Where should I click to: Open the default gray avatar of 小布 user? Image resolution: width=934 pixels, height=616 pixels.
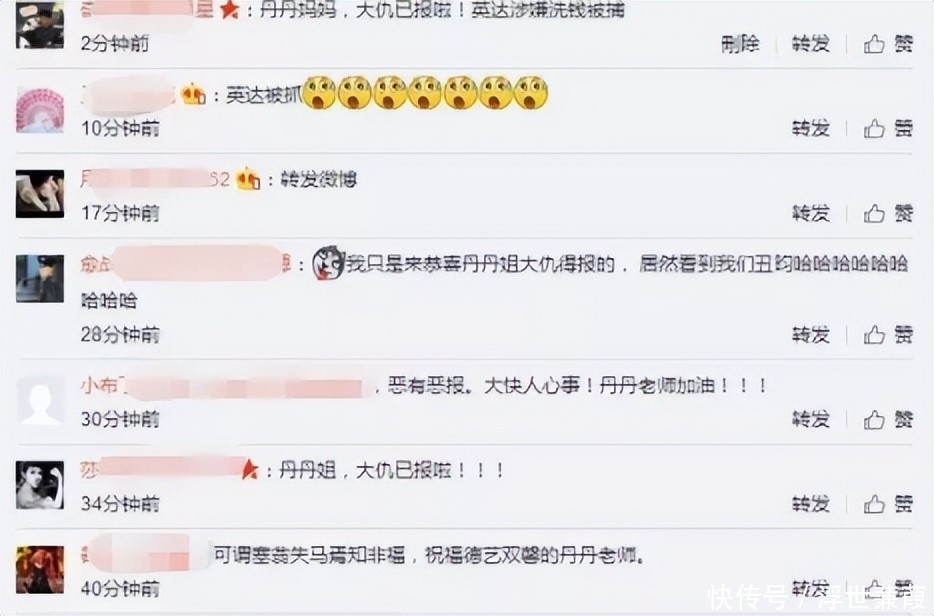click(39, 400)
